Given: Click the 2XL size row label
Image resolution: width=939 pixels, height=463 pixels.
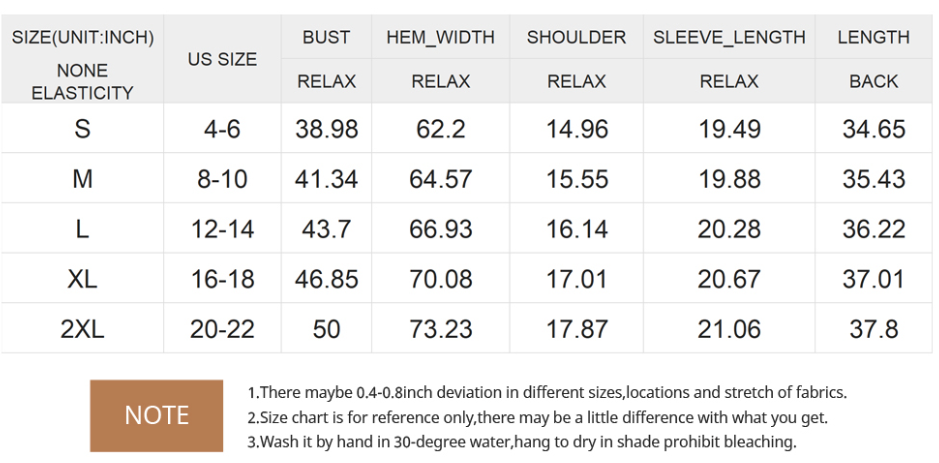Looking at the screenshot, I should (82, 329).
